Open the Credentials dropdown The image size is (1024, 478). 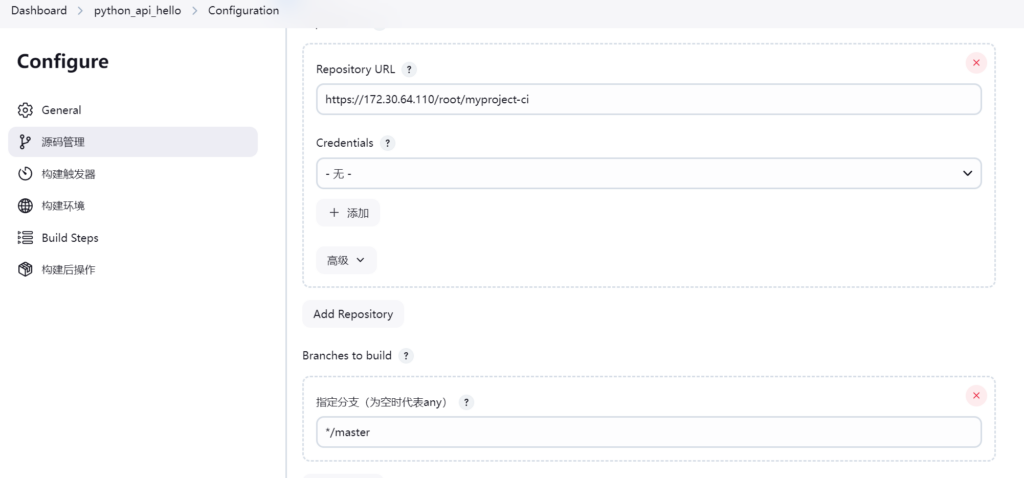(x=648, y=173)
